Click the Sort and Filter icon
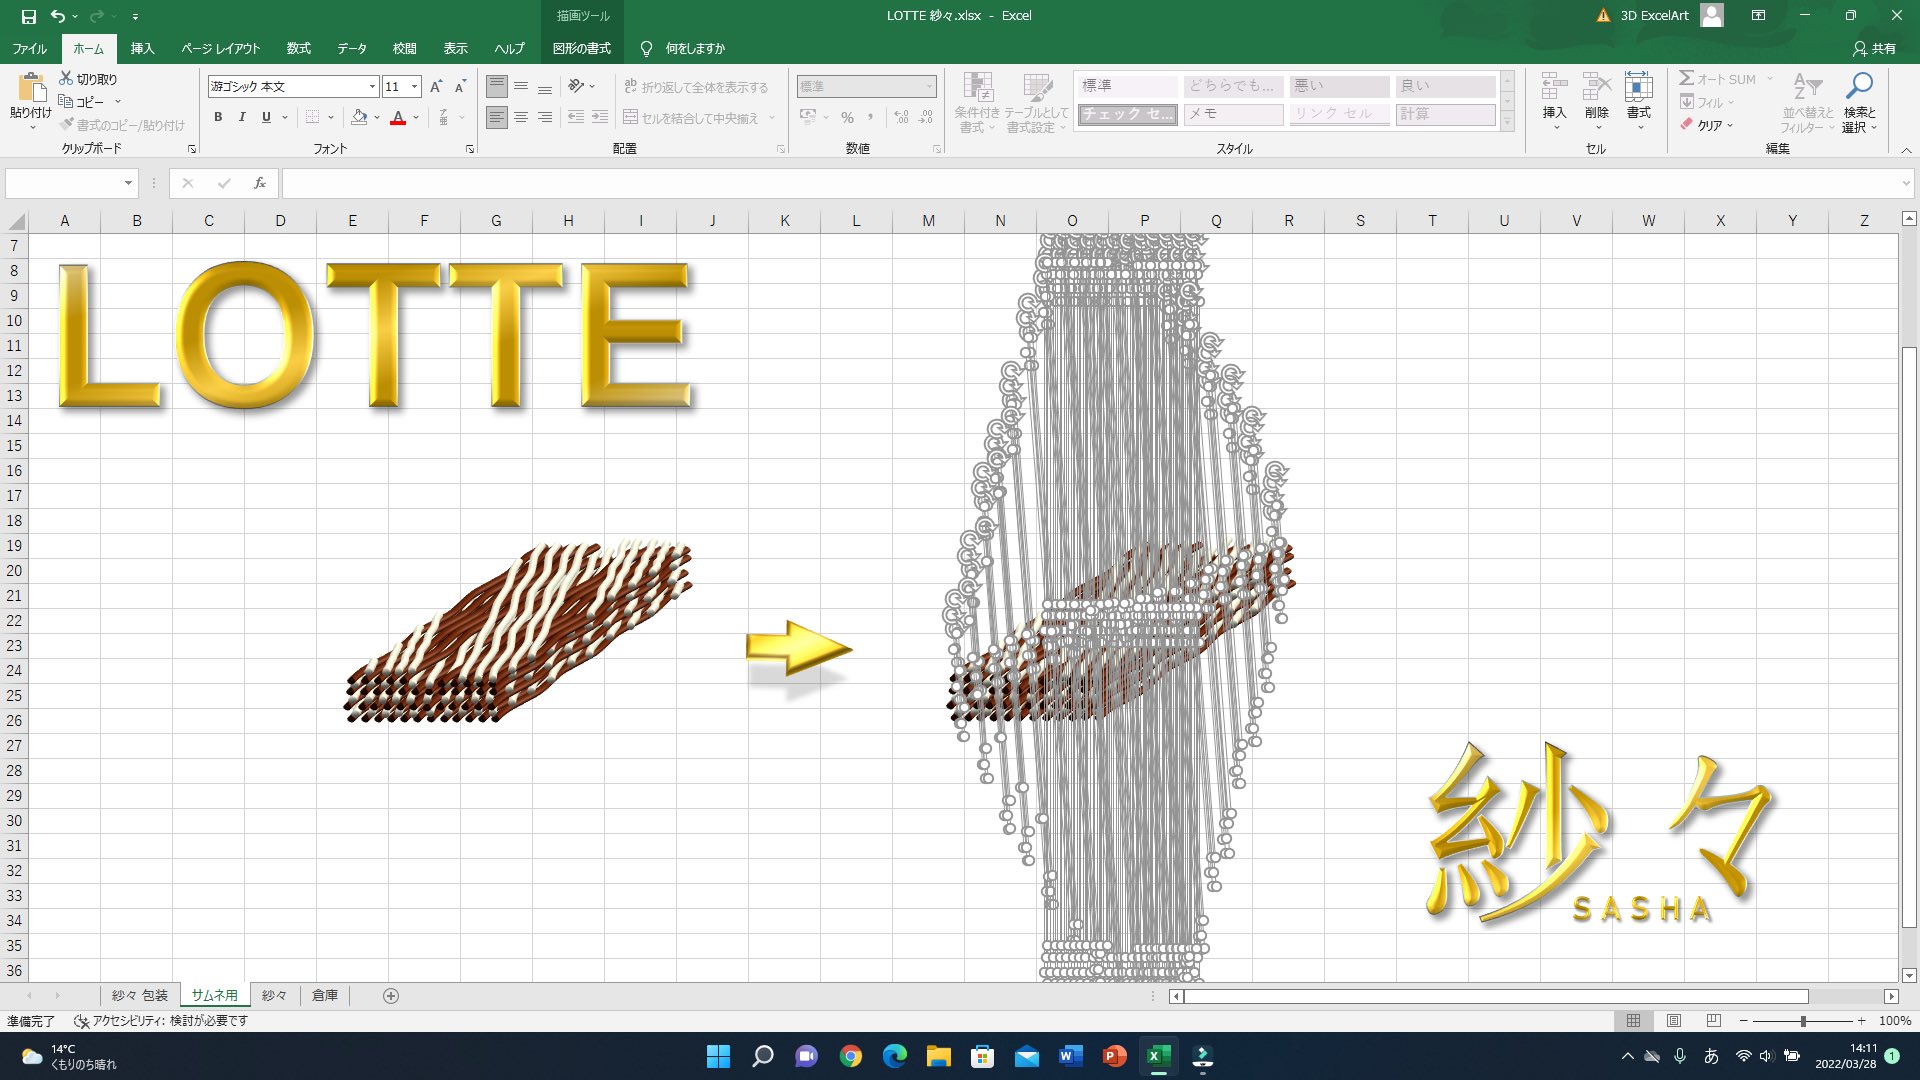Screen dimensions: 1920x1080 (1807, 88)
